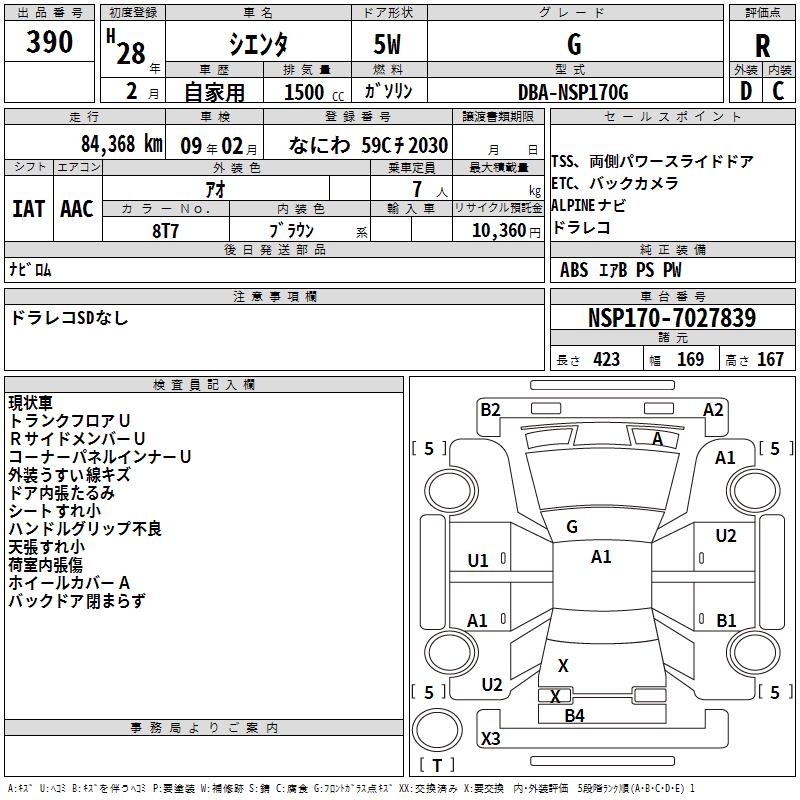Click the exterior grade D
The image size is (800, 800).
(746, 91)
